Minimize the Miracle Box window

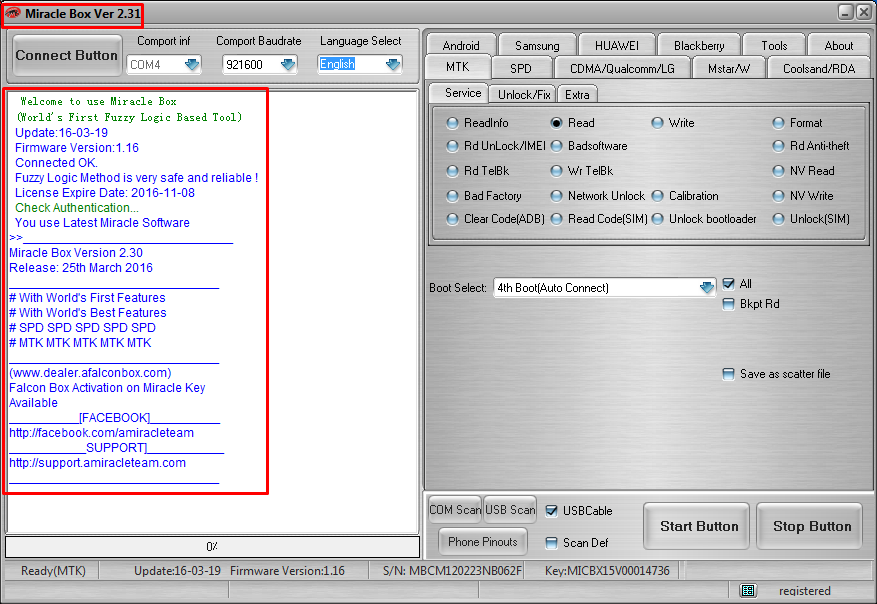pos(845,12)
